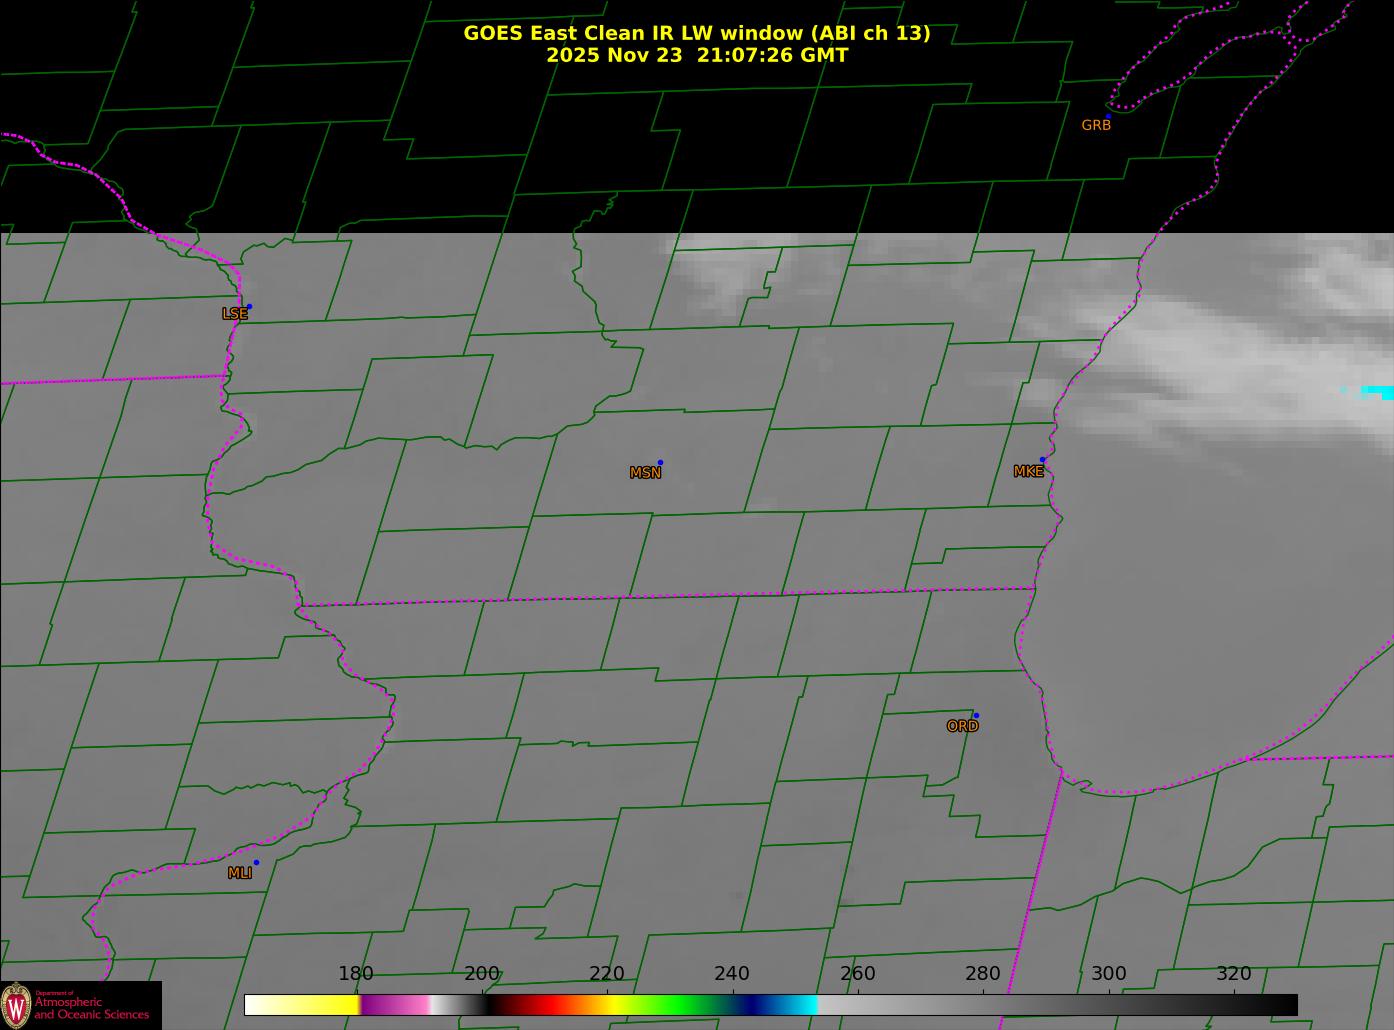Click the 240 colorbar tick label
This screenshot has width=1394, height=1030.
click(x=732, y=974)
